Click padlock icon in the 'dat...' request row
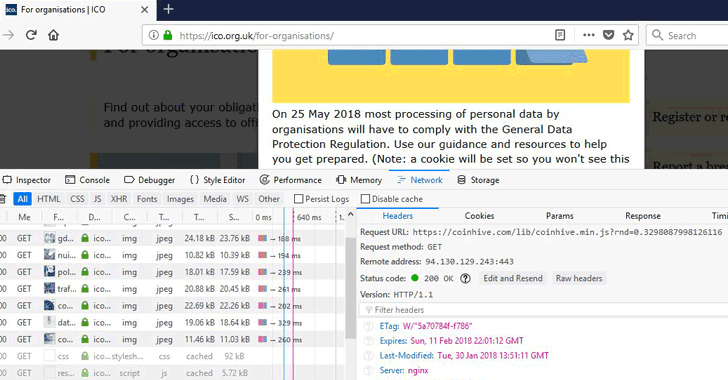 click(85, 322)
